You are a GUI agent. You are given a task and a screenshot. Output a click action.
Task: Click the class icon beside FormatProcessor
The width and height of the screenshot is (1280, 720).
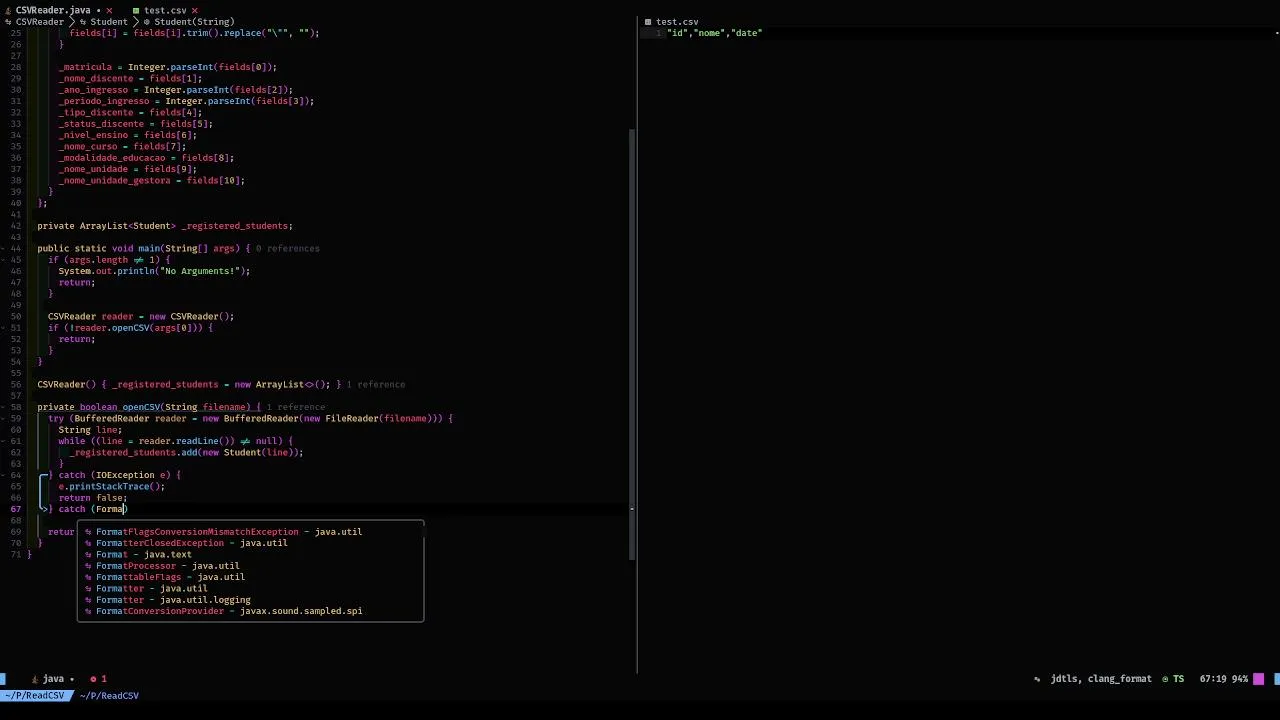pos(88,566)
